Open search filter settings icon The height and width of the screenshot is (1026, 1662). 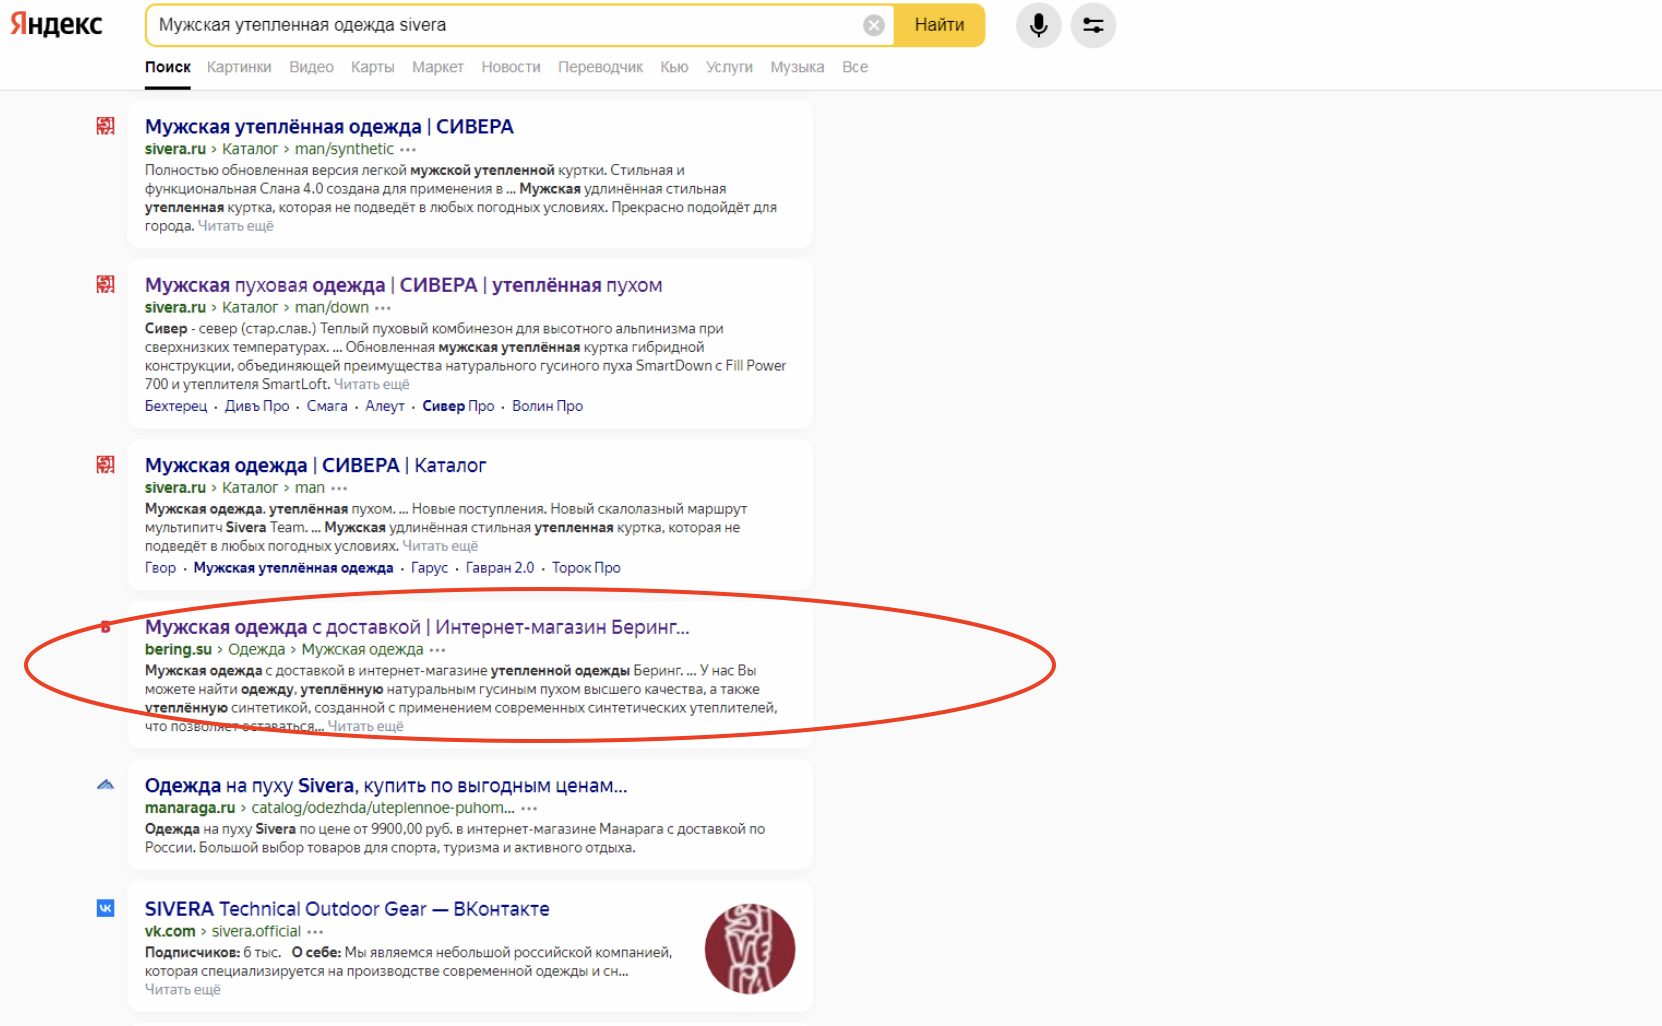[x=1093, y=25]
